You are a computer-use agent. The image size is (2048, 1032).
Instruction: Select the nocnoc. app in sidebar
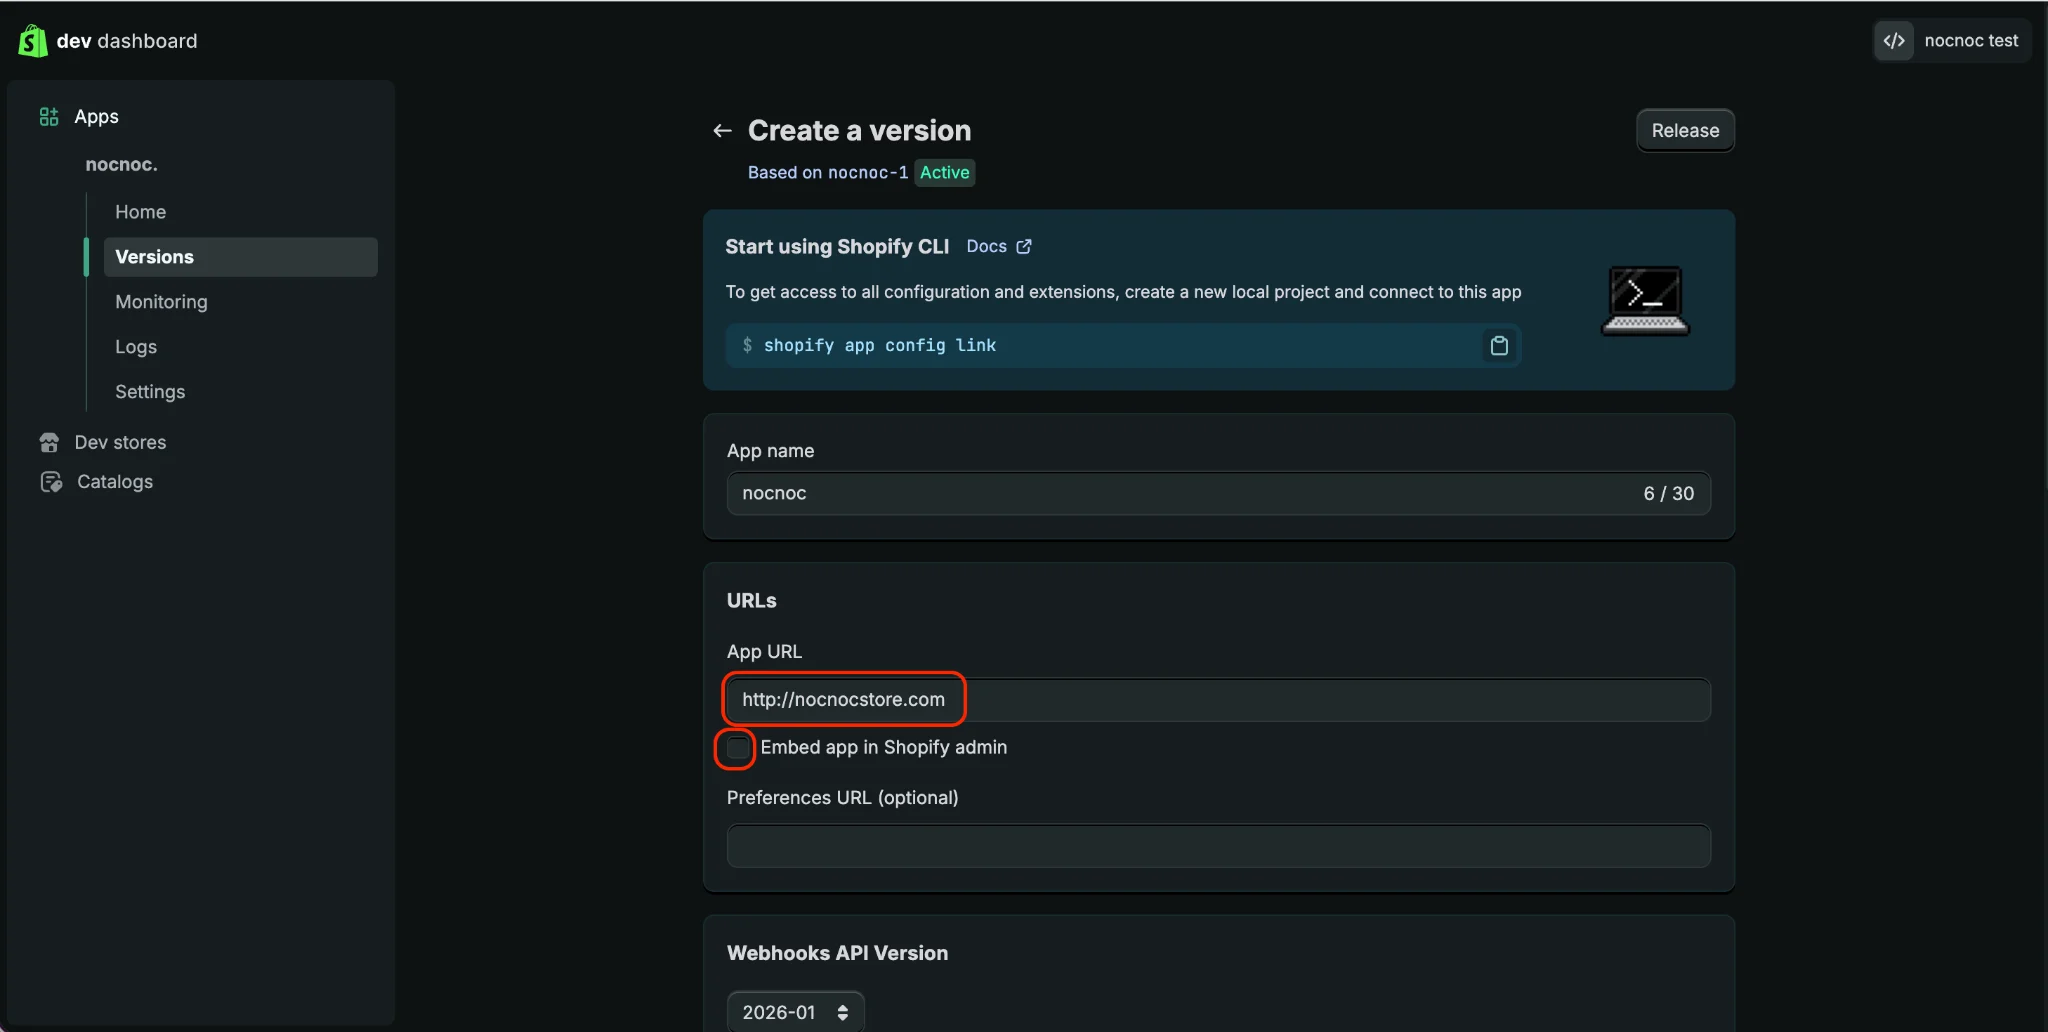tap(121, 164)
